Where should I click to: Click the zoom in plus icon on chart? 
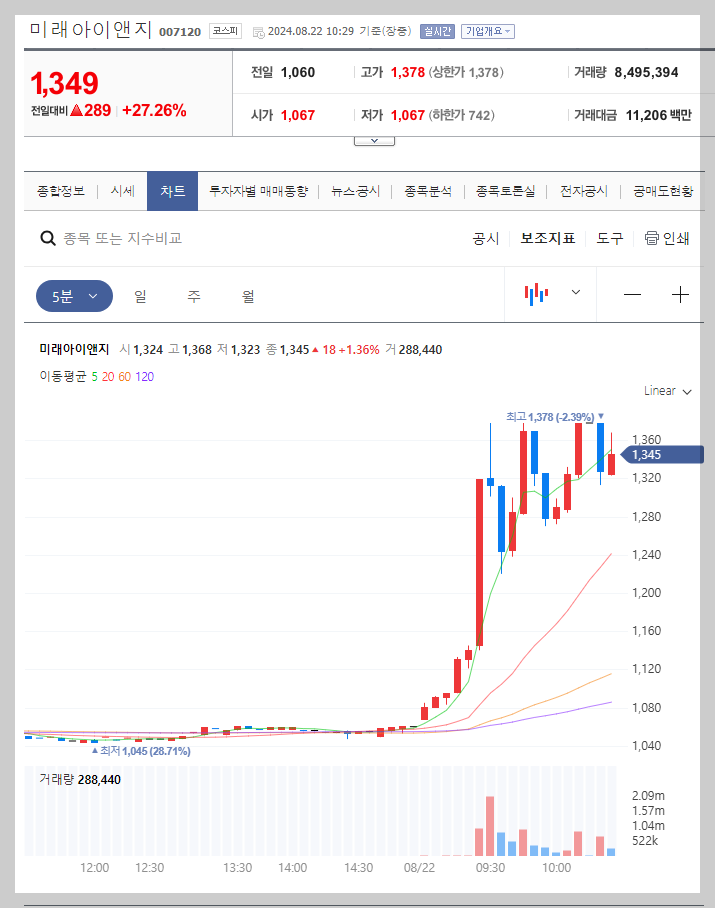pyautogui.click(x=681, y=295)
